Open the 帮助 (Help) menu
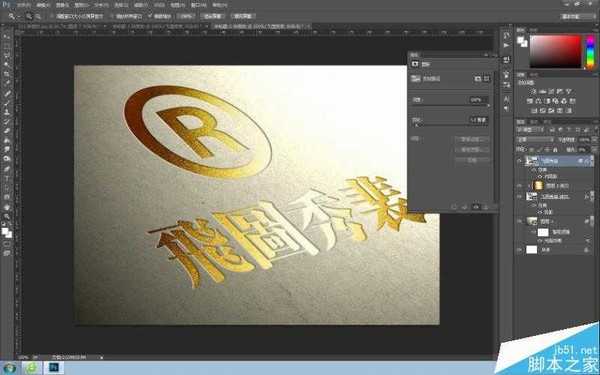Image resolution: width=600 pixels, height=375 pixels. point(220,5)
